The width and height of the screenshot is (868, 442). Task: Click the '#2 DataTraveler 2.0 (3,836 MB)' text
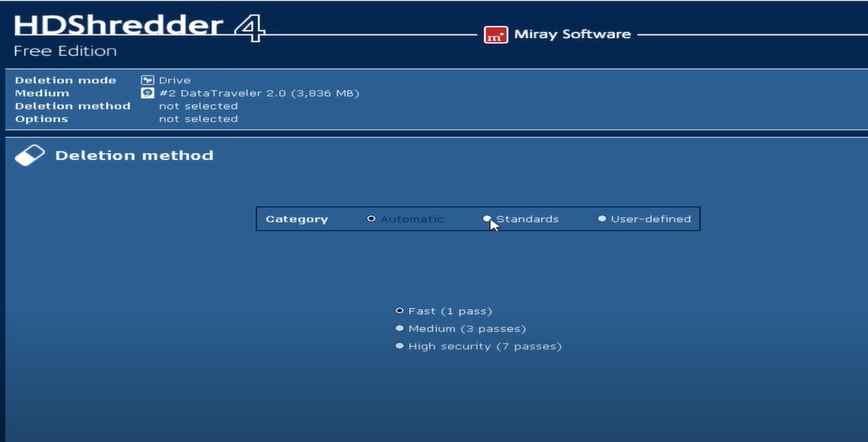click(x=259, y=93)
